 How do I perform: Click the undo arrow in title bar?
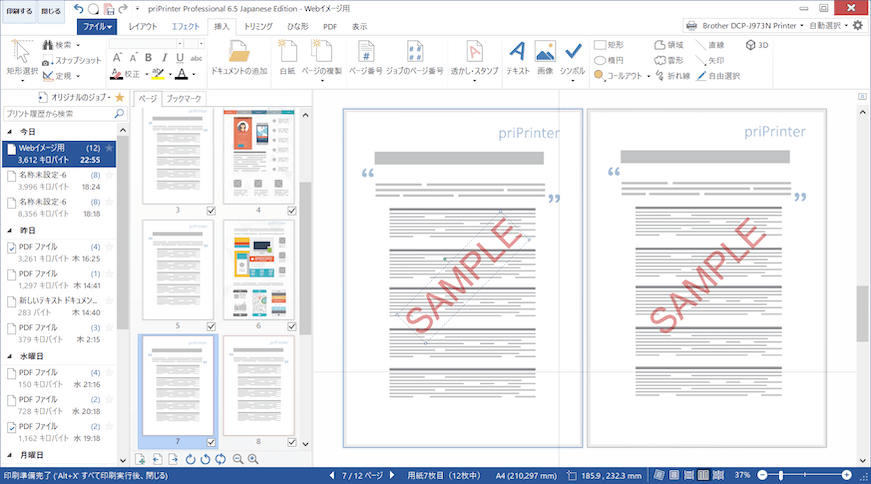[x=78, y=8]
